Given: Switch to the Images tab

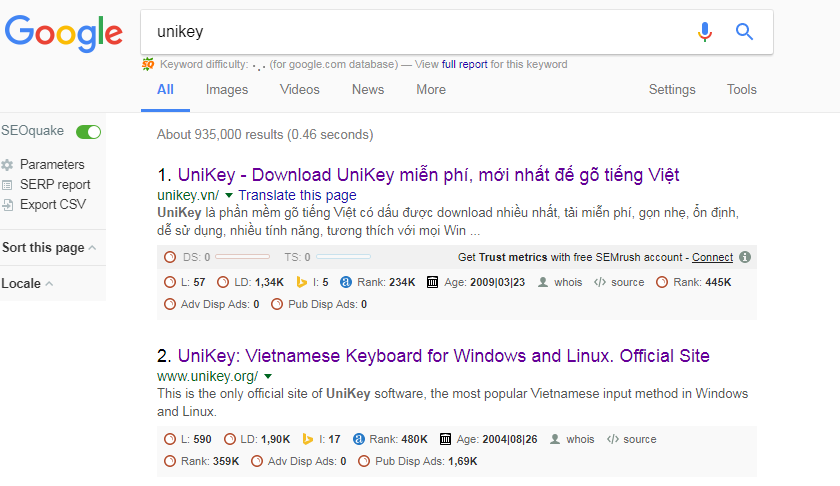Looking at the screenshot, I should point(227,89).
